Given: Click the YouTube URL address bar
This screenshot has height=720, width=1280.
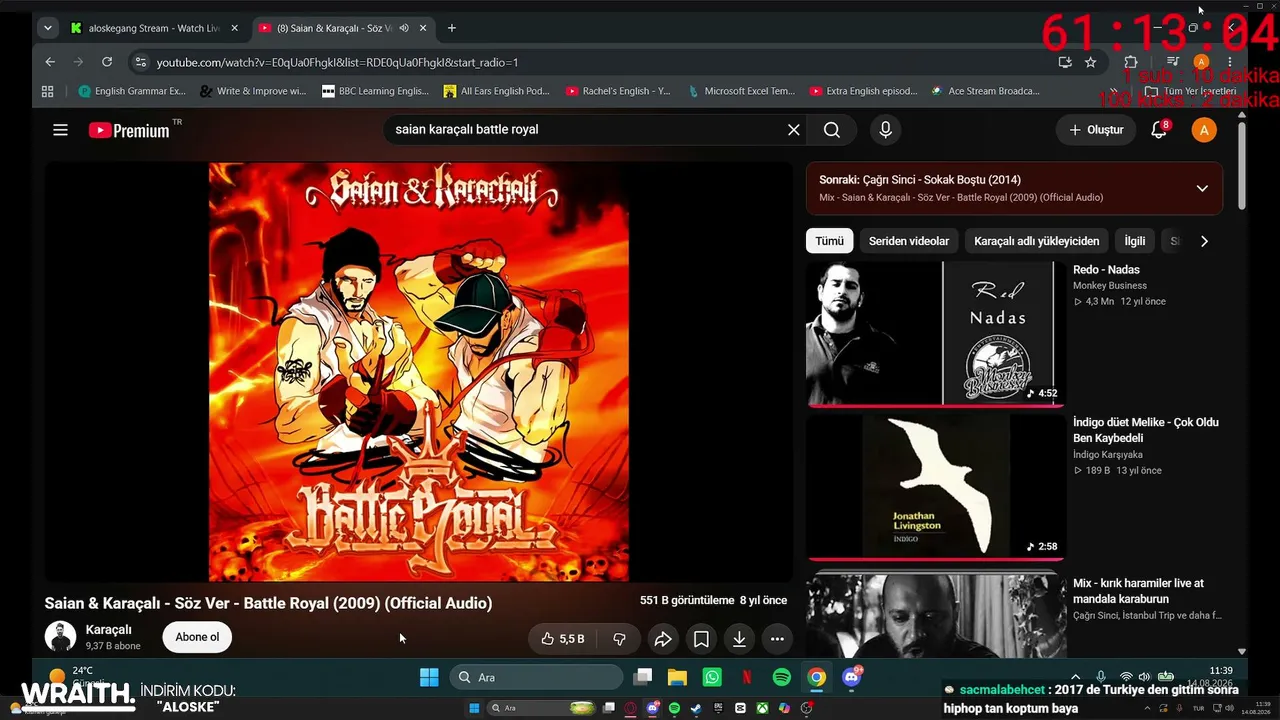Looking at the screenshot, I should [x=590, y=62].
